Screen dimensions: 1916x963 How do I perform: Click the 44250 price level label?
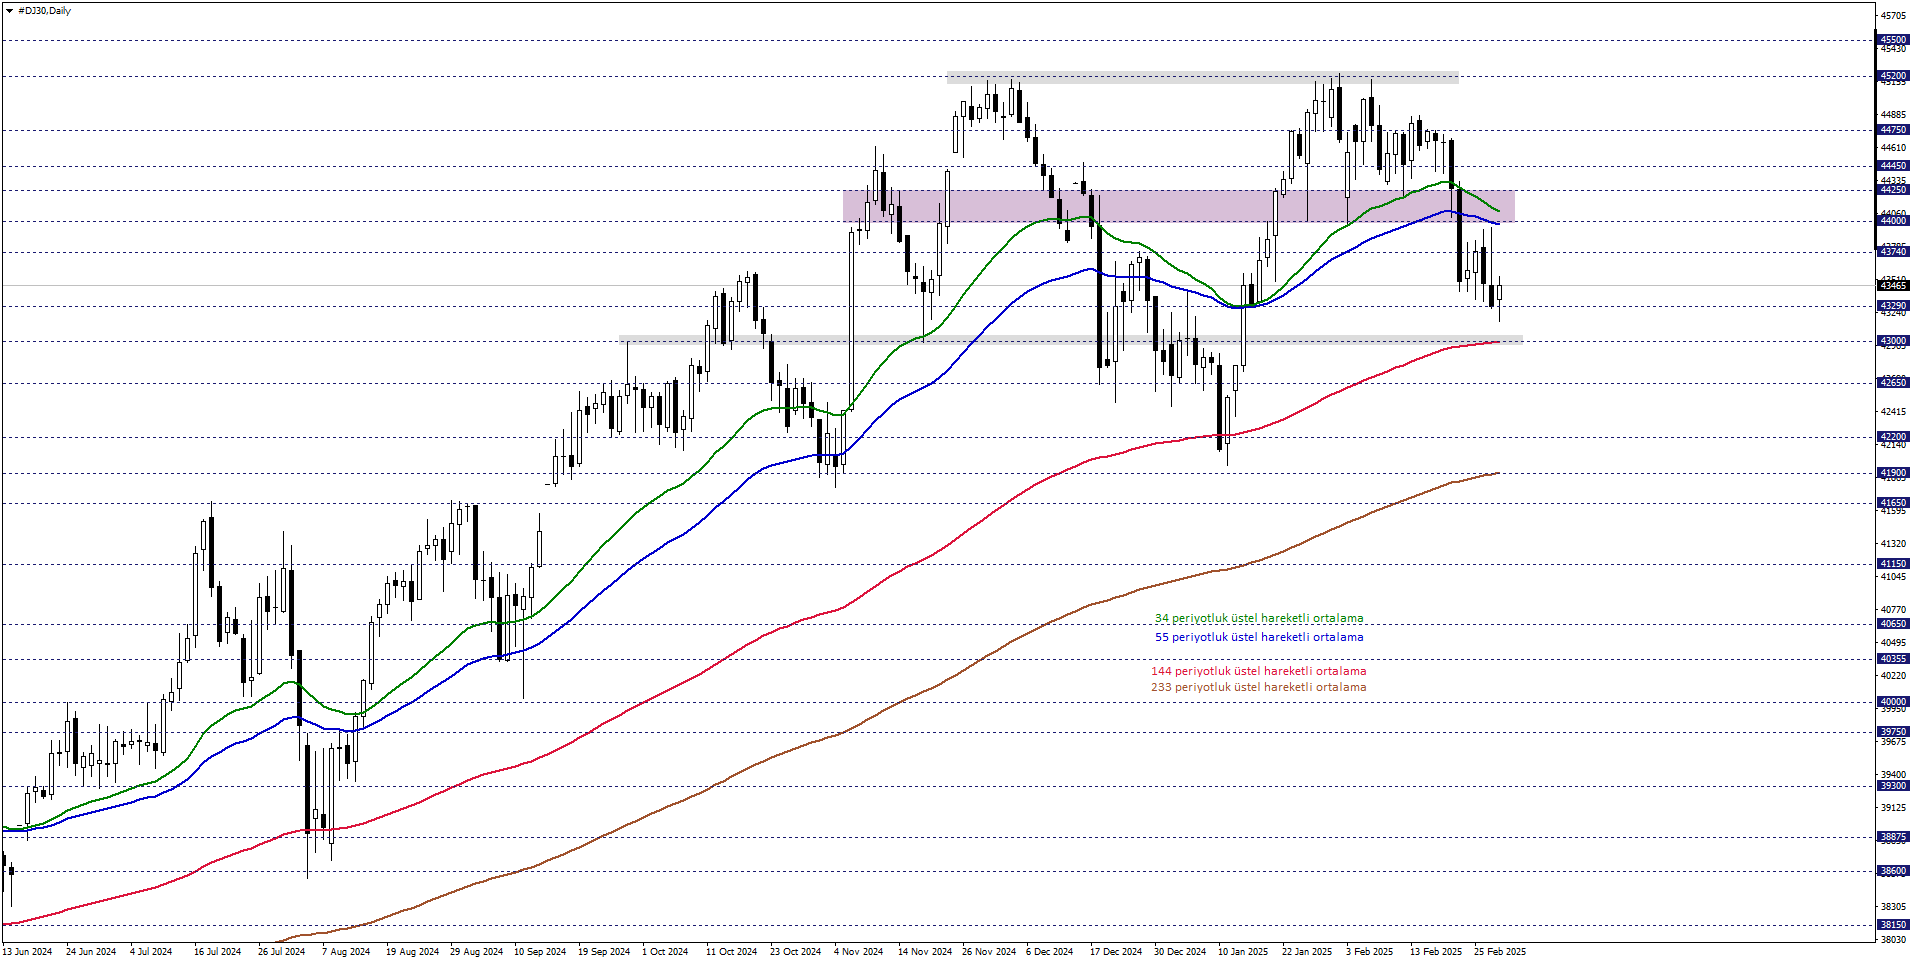pyautogui.click(x=1893, y=190)
